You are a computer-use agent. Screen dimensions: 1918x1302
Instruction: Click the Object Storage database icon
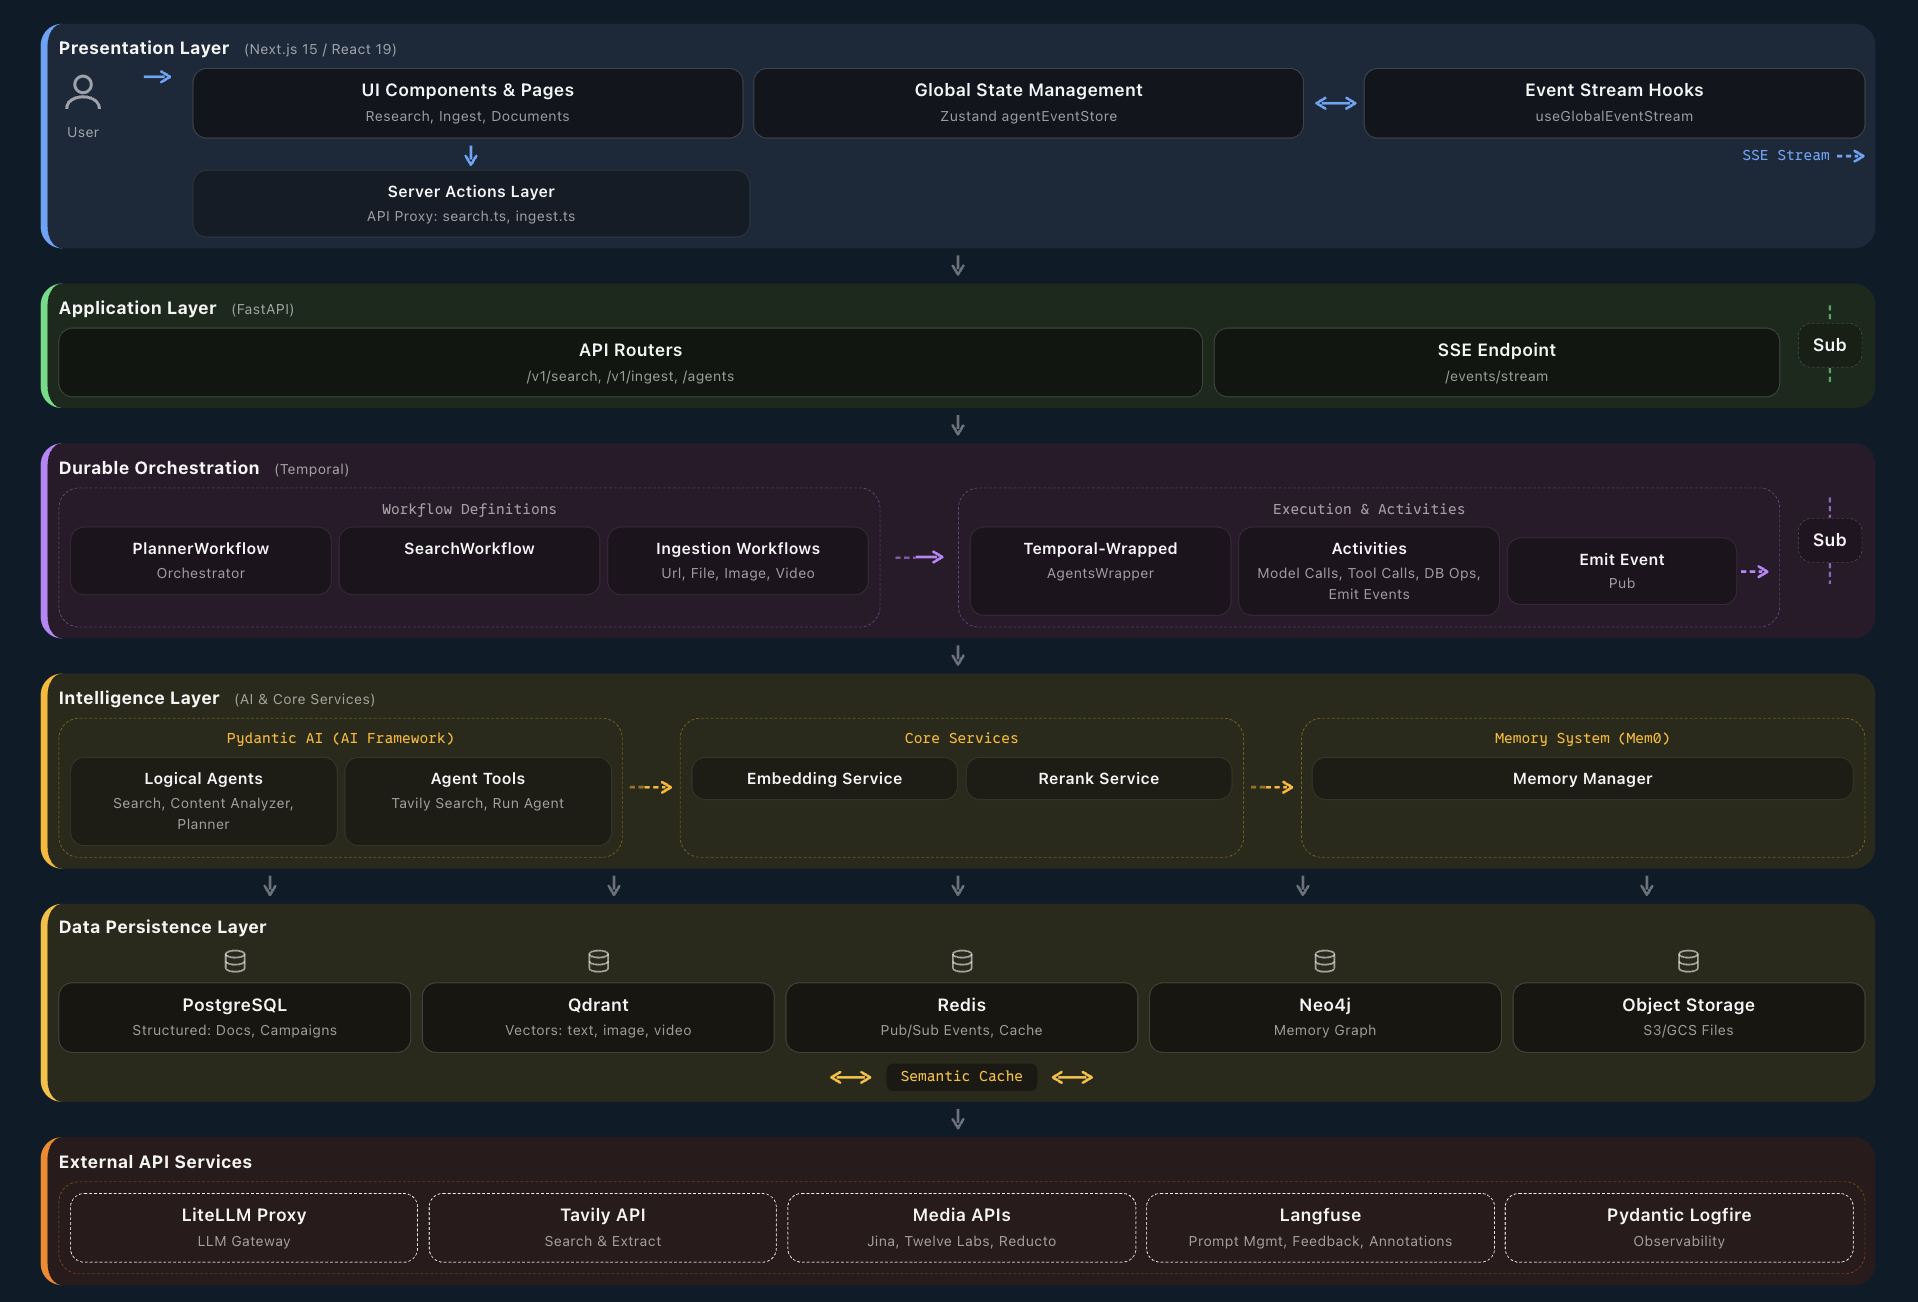point(1688,961)
